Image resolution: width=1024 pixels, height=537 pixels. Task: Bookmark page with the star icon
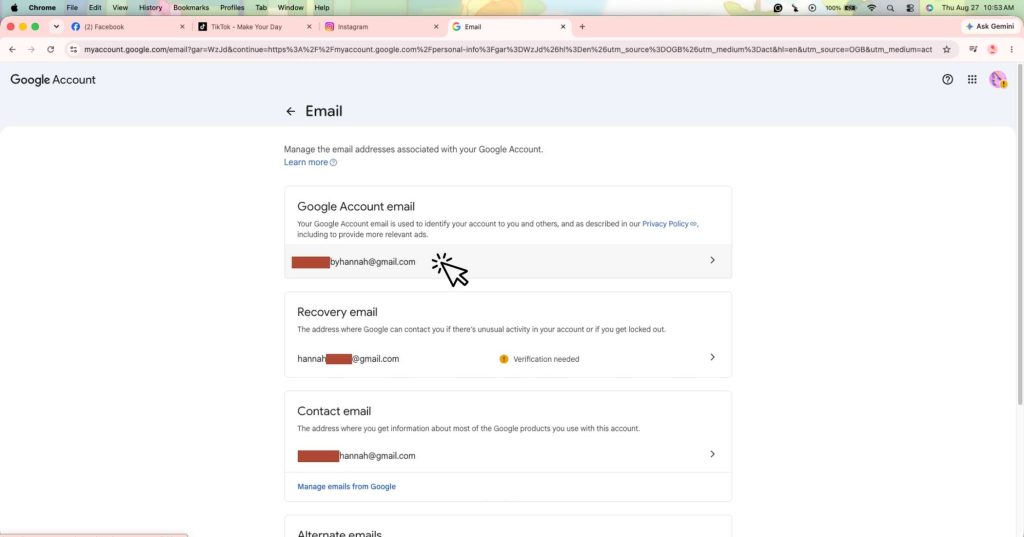[946, 49]
